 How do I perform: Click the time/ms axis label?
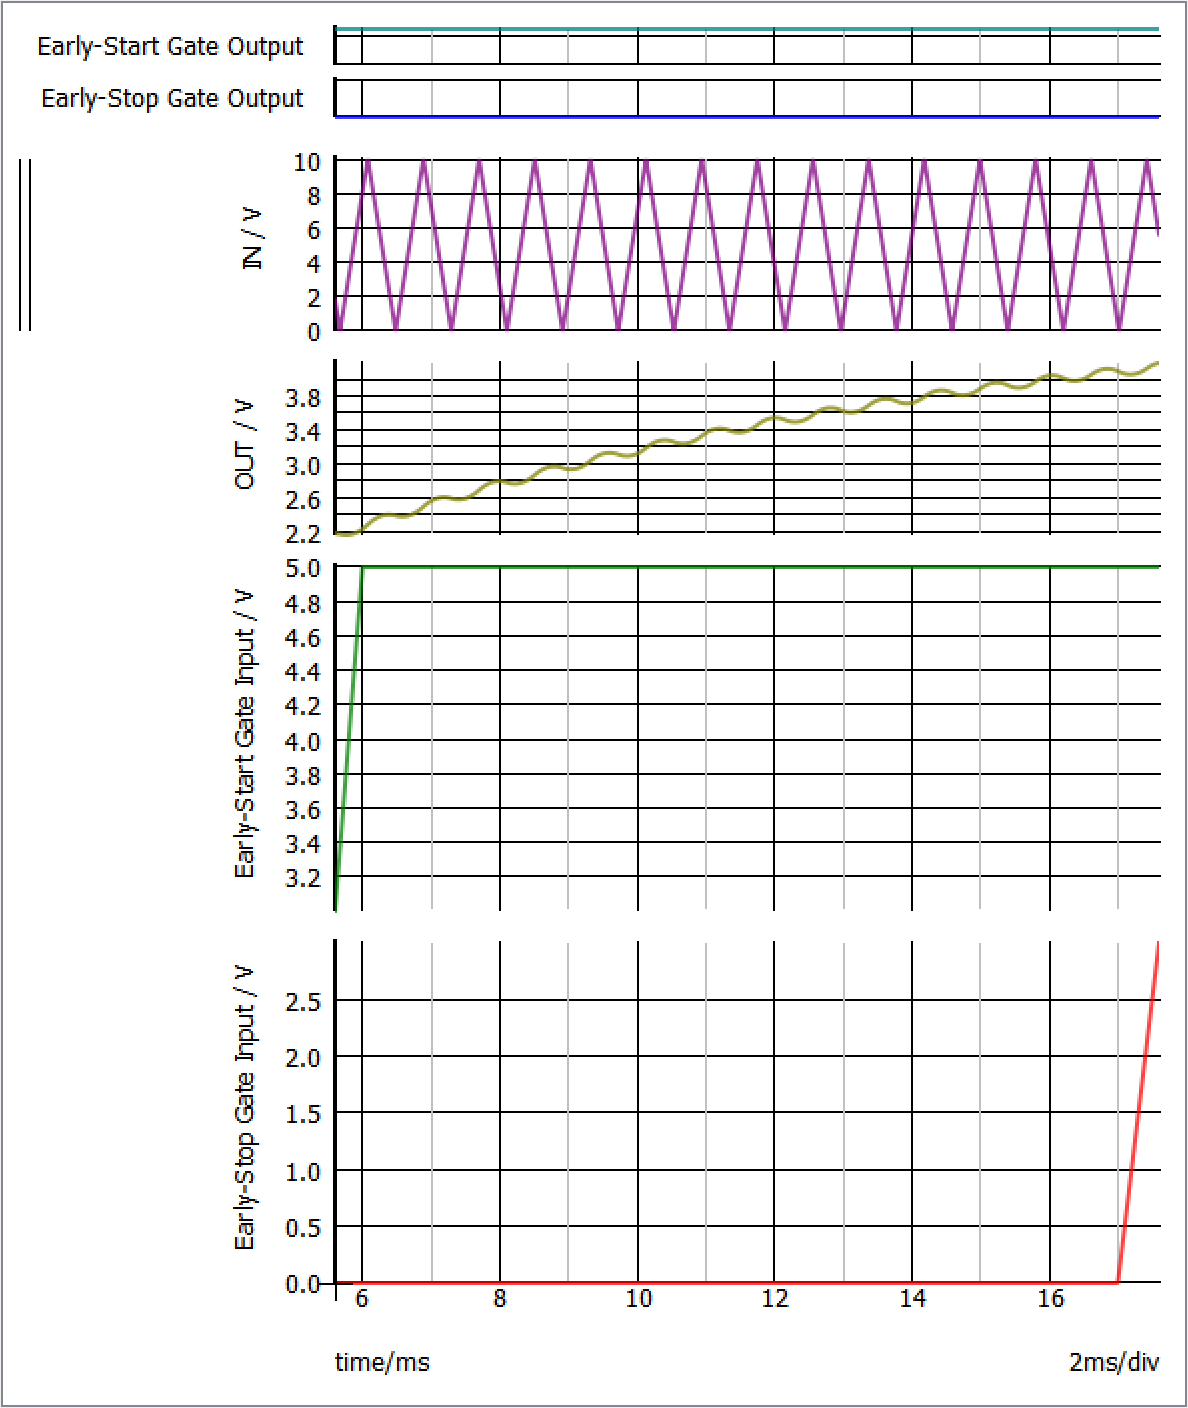tap(382, 1363)
